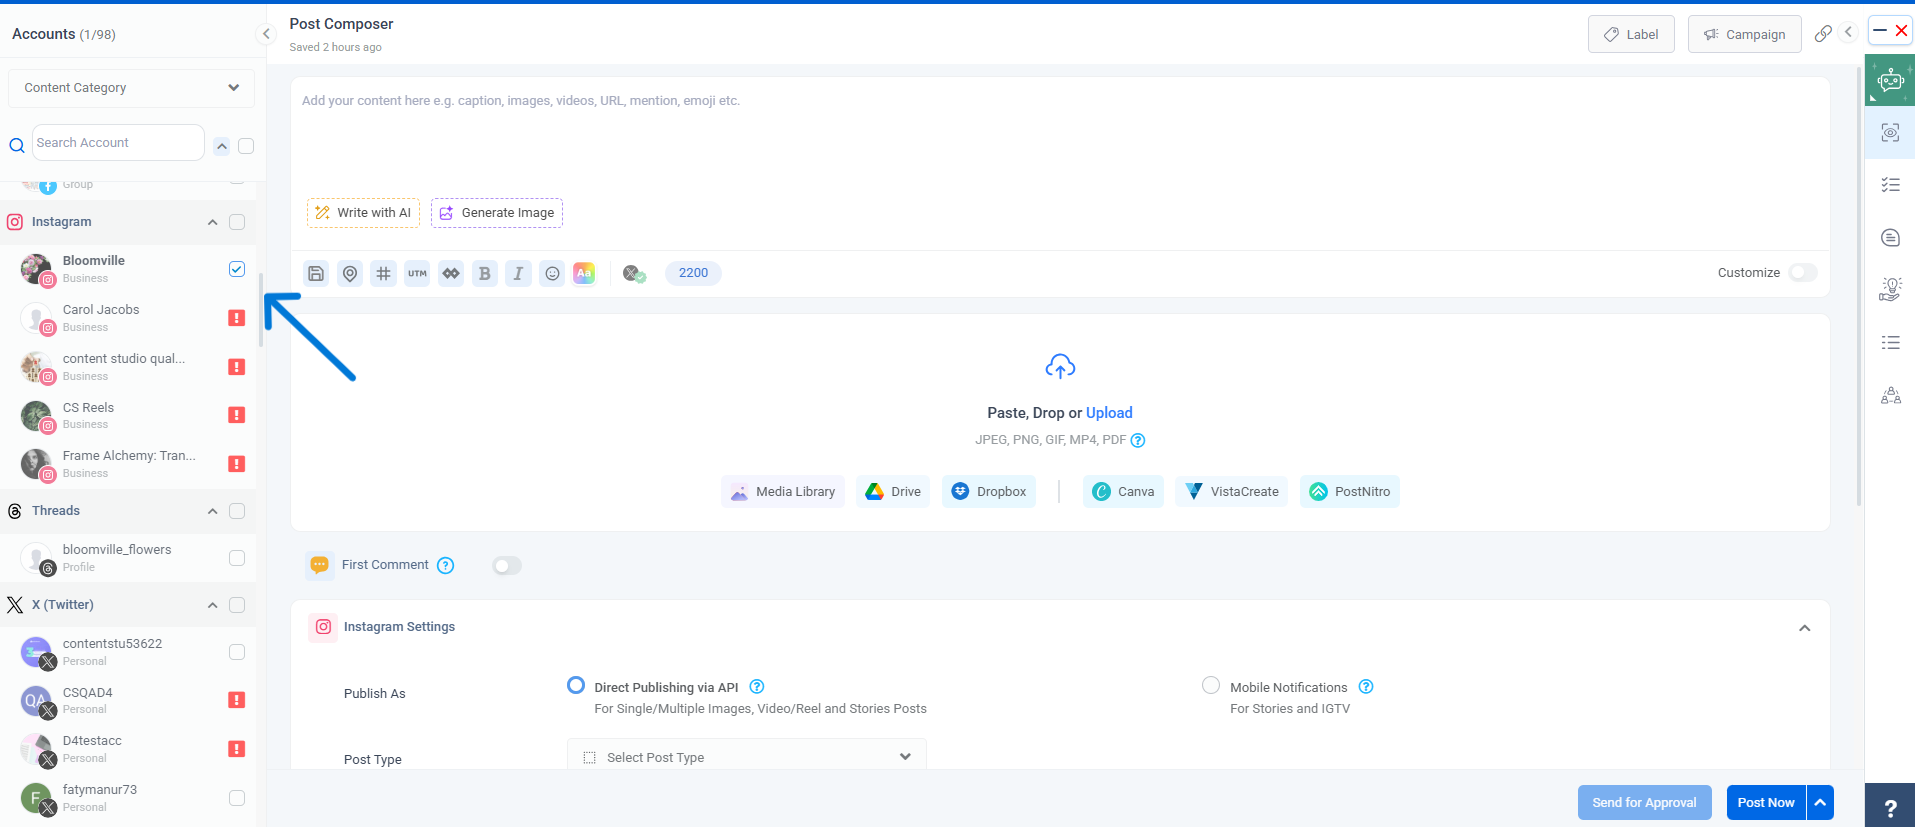Collapse the X (Twitter) accounts group
Viewport: 1915px width, 827px height.
tap(212, 605)
